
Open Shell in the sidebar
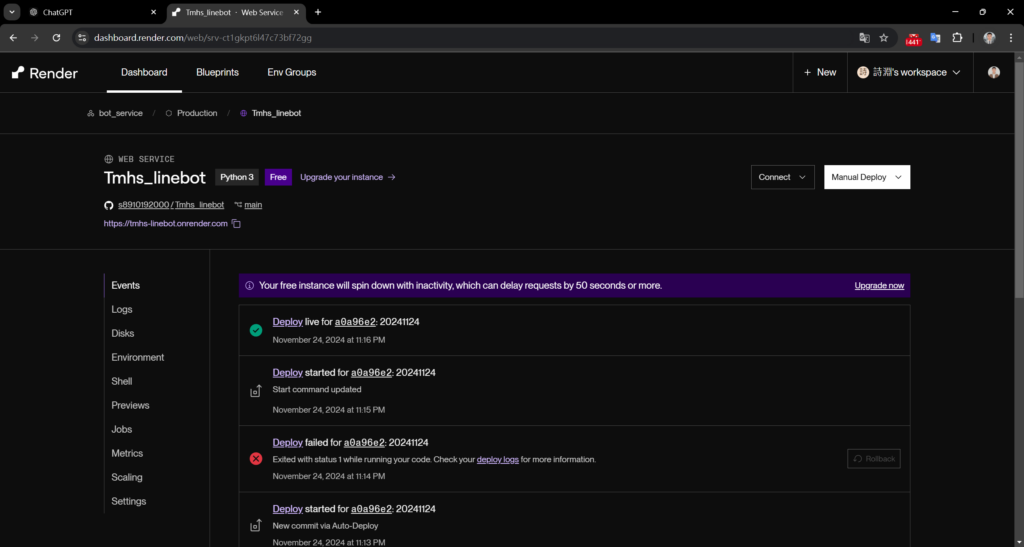pyautogui.click(x=121, y=381)
